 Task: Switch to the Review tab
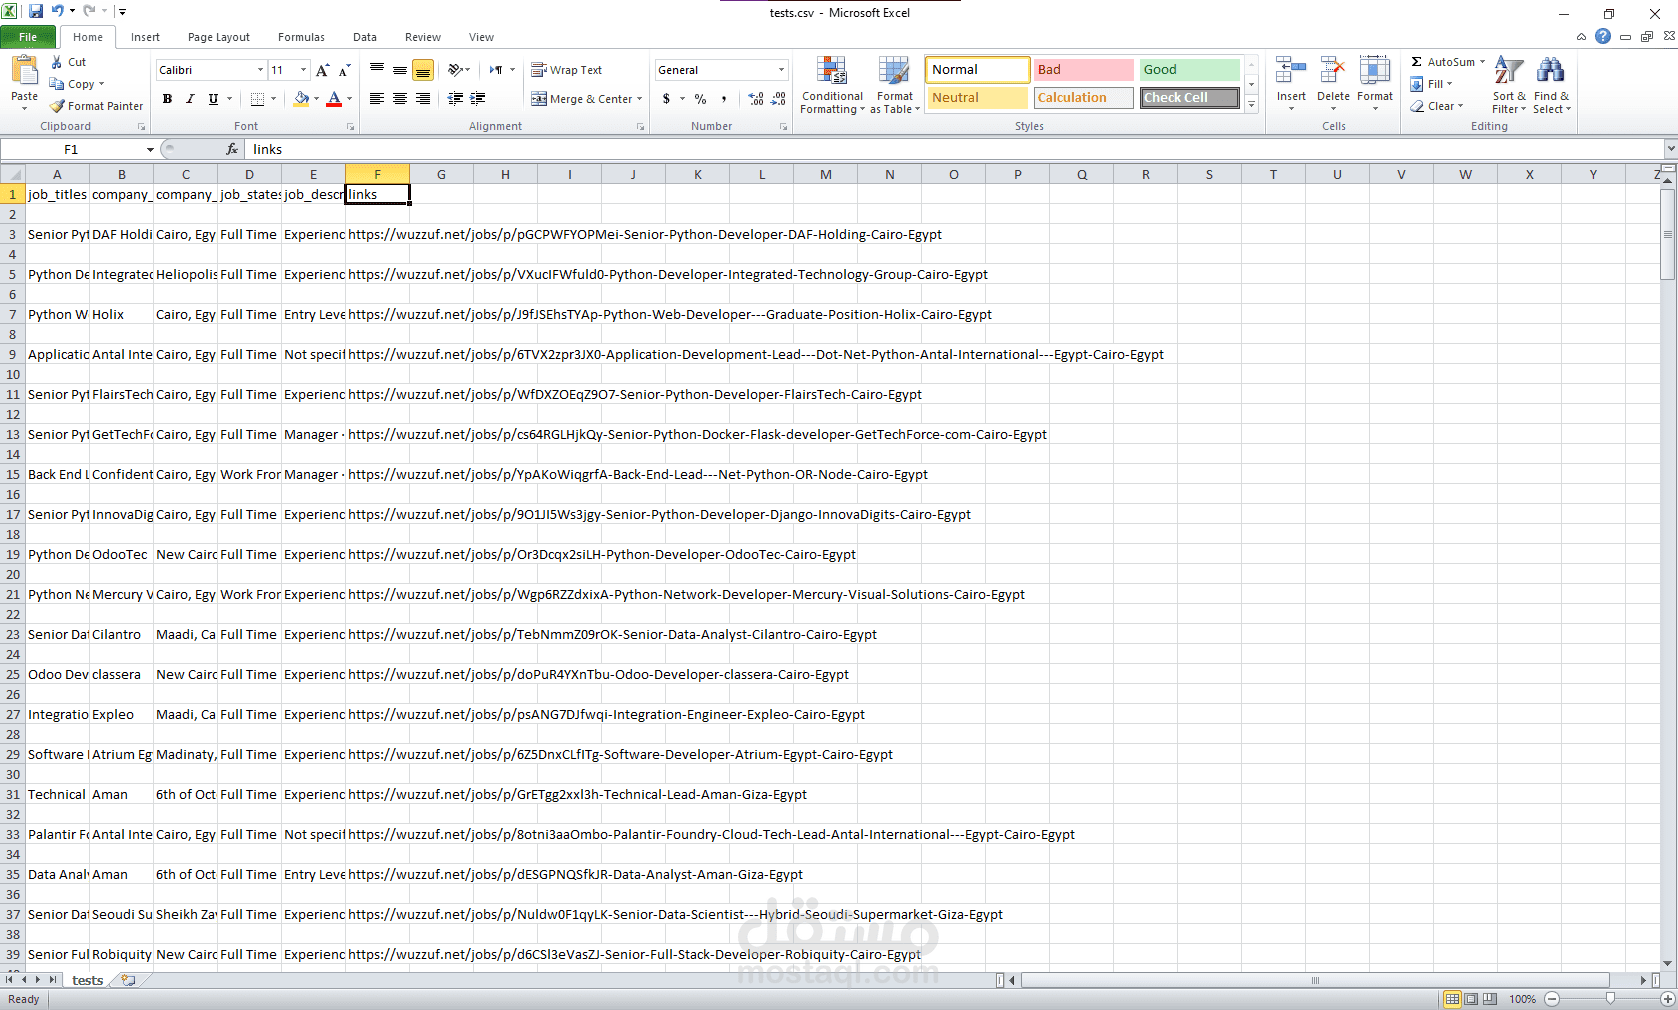[x=423, y=37]
